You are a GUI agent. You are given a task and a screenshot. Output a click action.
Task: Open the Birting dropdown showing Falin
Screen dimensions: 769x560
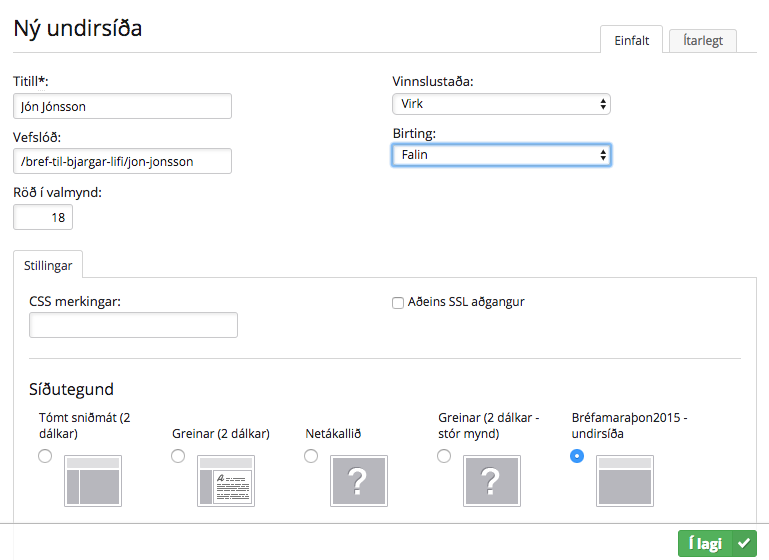coord(501,155)
